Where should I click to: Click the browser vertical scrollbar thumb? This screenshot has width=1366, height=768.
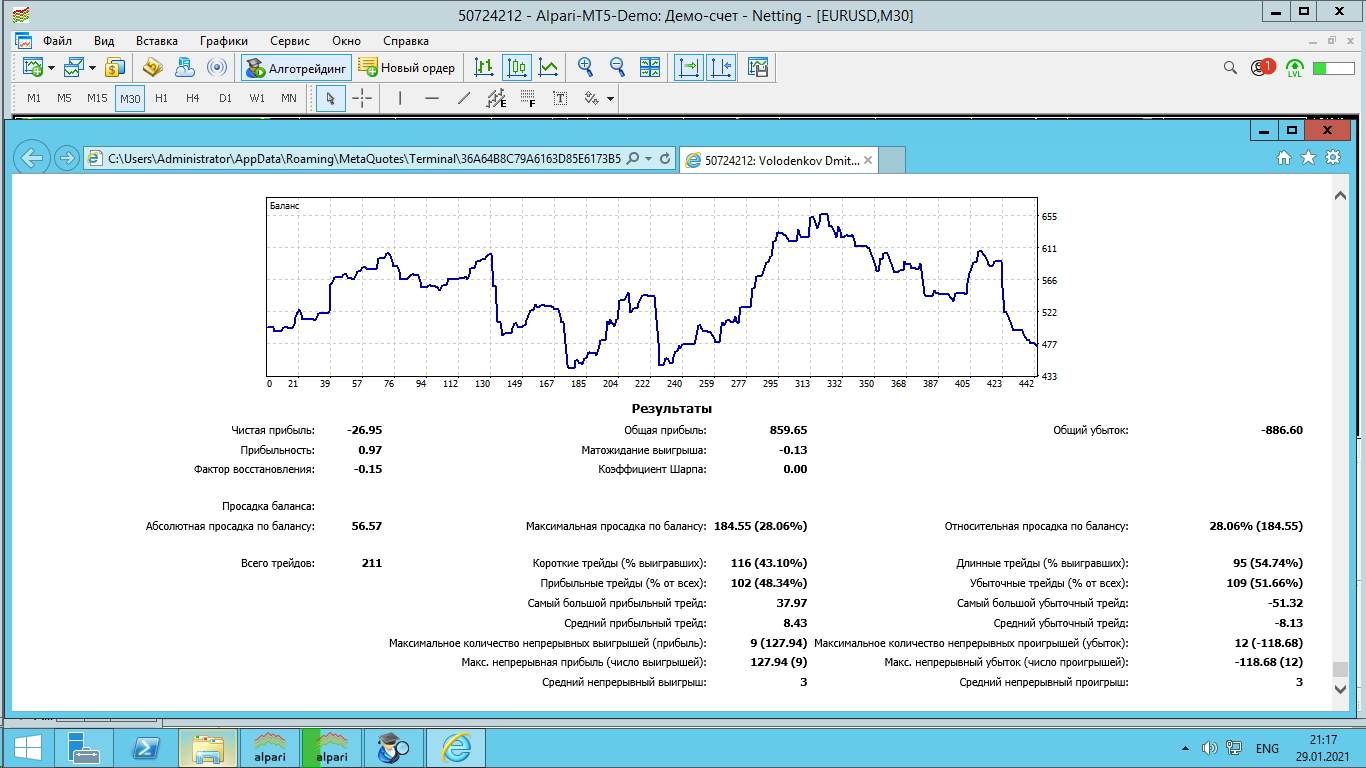coord(1339,669)
